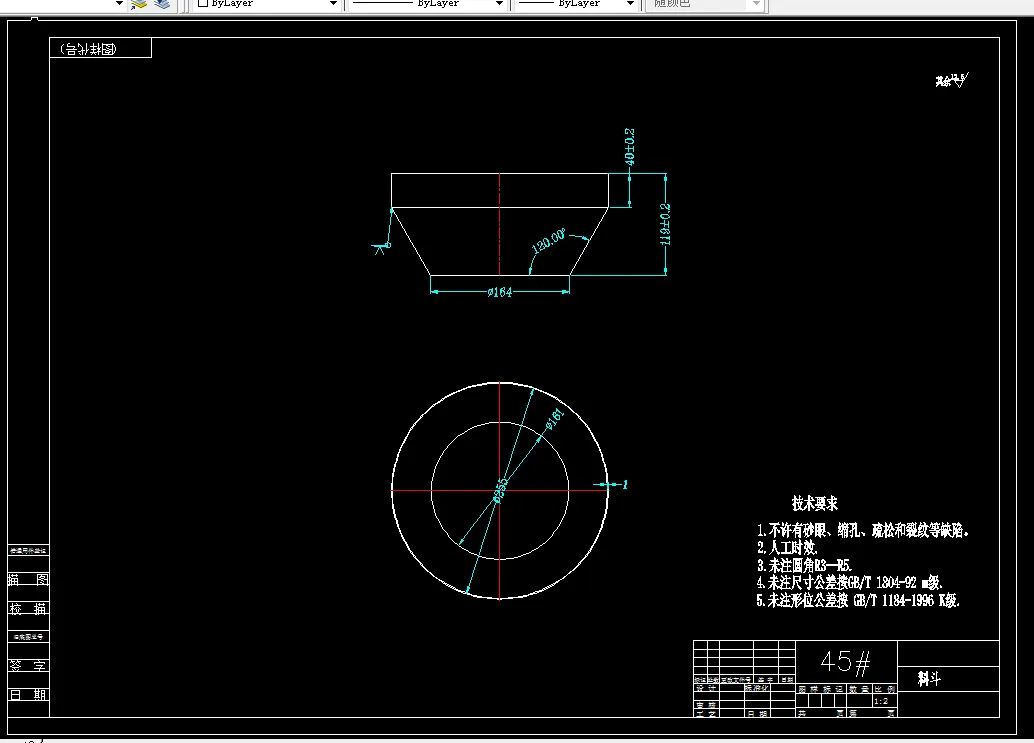This screenshot has height=743, width=1034.
Task: Click the 1:2 scale value
Action: [881, 701]
